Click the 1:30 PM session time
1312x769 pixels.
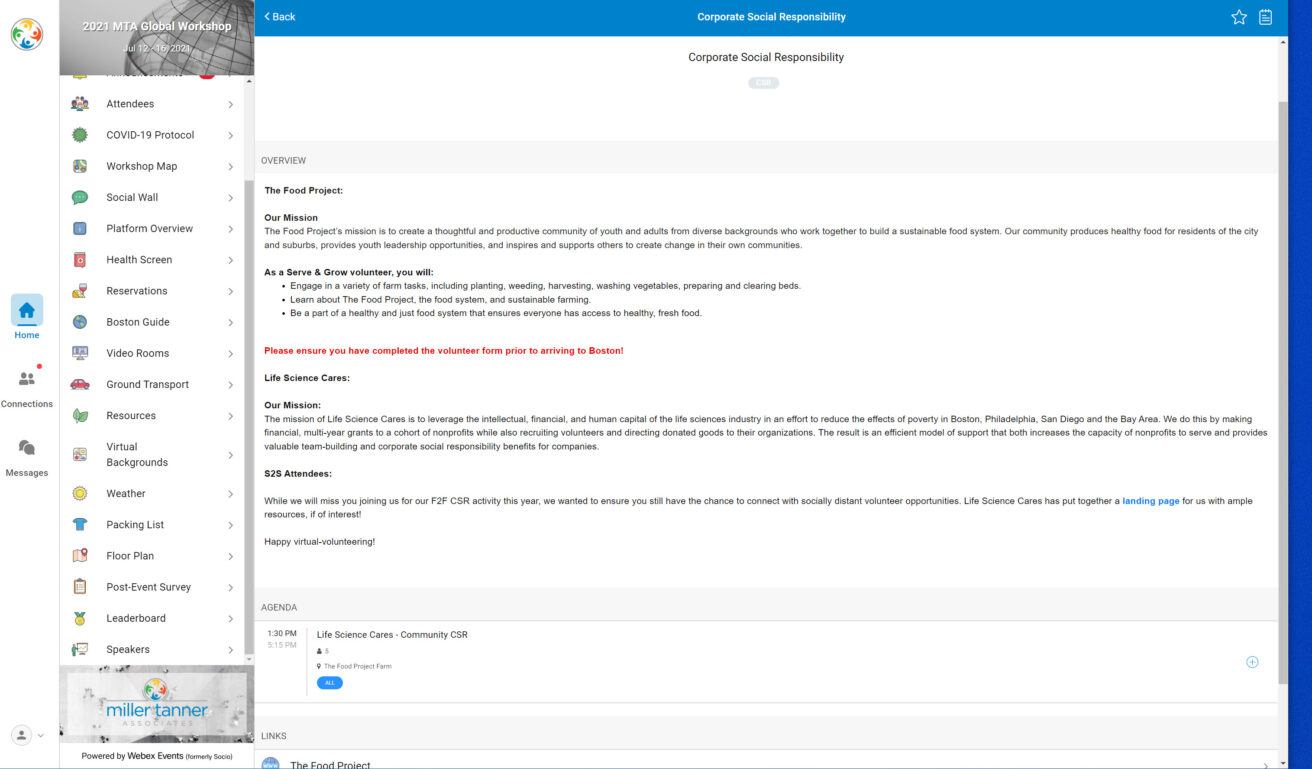(282, 633)
